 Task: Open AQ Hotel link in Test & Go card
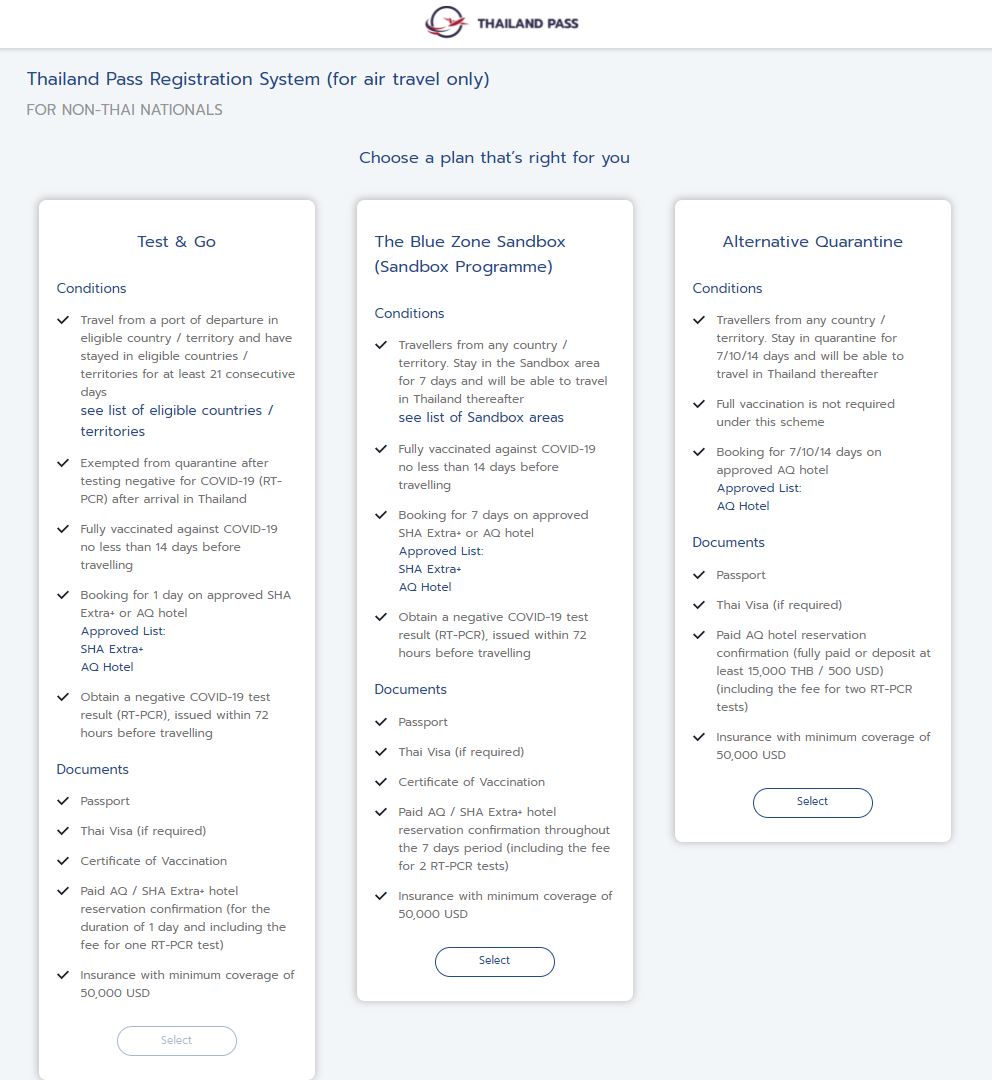[x=107, y=667]
